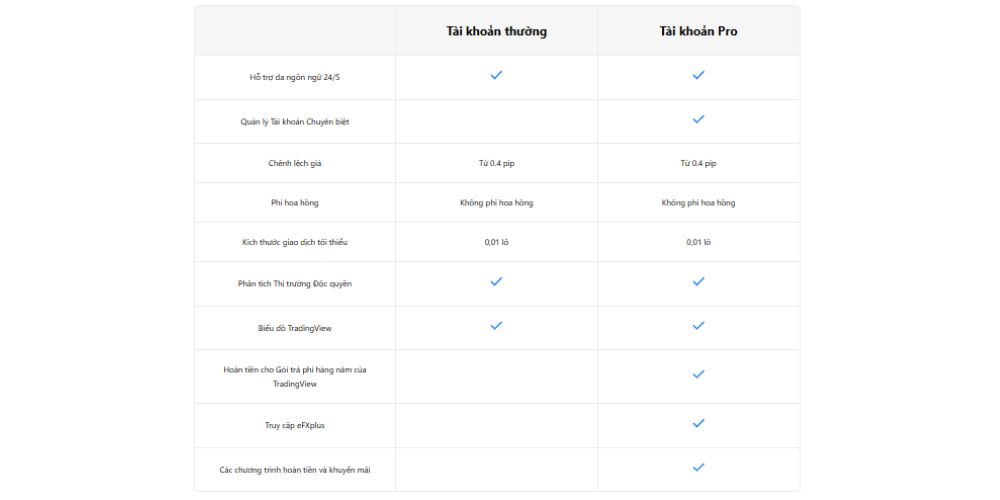The width and height of the screenshot is (1000, 500).
Task: Click Không phí hoa hồng under Tài khoản Pro
Action: click(699, 203)
